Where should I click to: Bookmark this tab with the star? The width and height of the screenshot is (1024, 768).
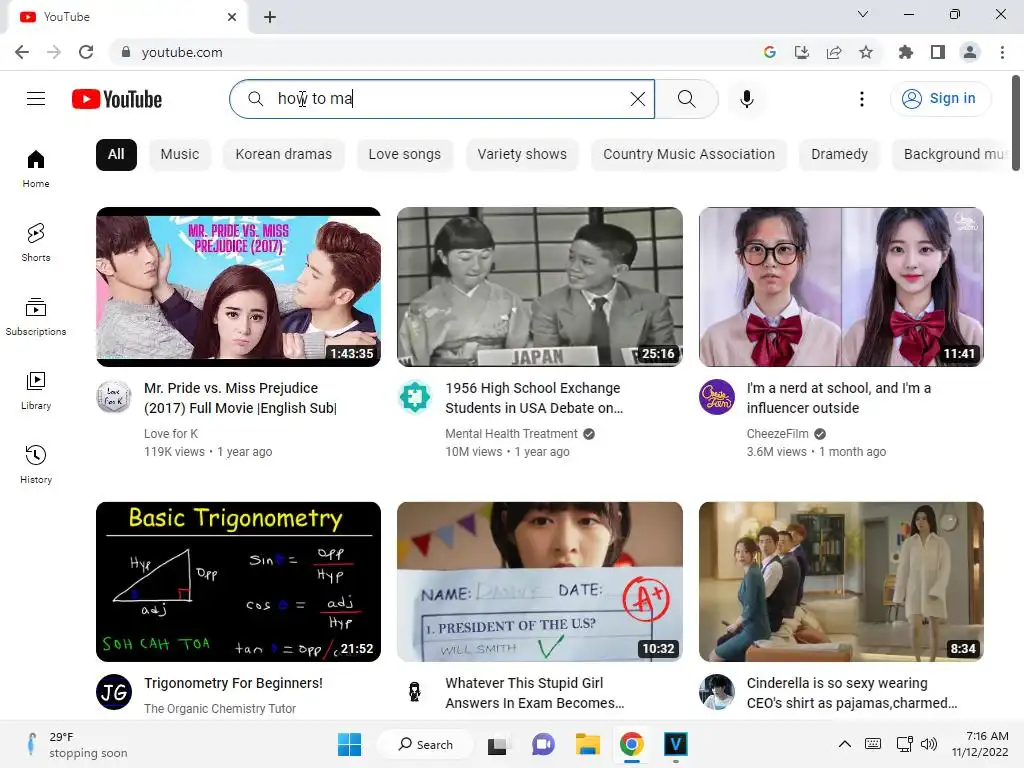point(866,52)
